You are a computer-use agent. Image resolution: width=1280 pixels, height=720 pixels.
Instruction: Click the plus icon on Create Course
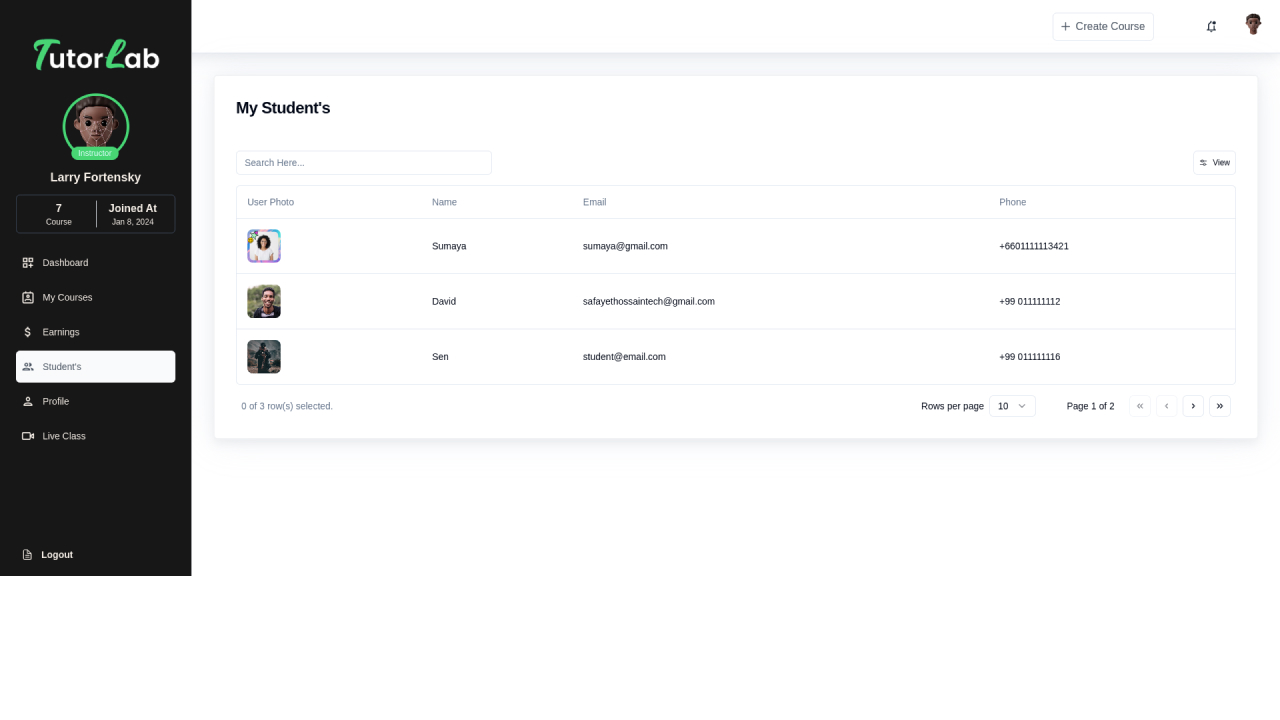pos(1065,26)
